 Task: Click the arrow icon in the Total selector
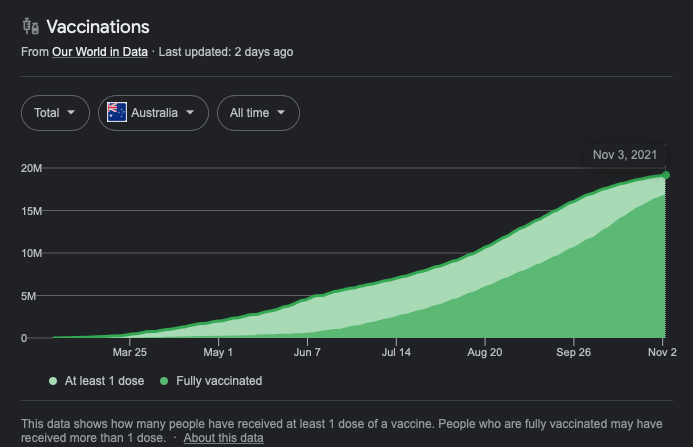click(71, 113)
